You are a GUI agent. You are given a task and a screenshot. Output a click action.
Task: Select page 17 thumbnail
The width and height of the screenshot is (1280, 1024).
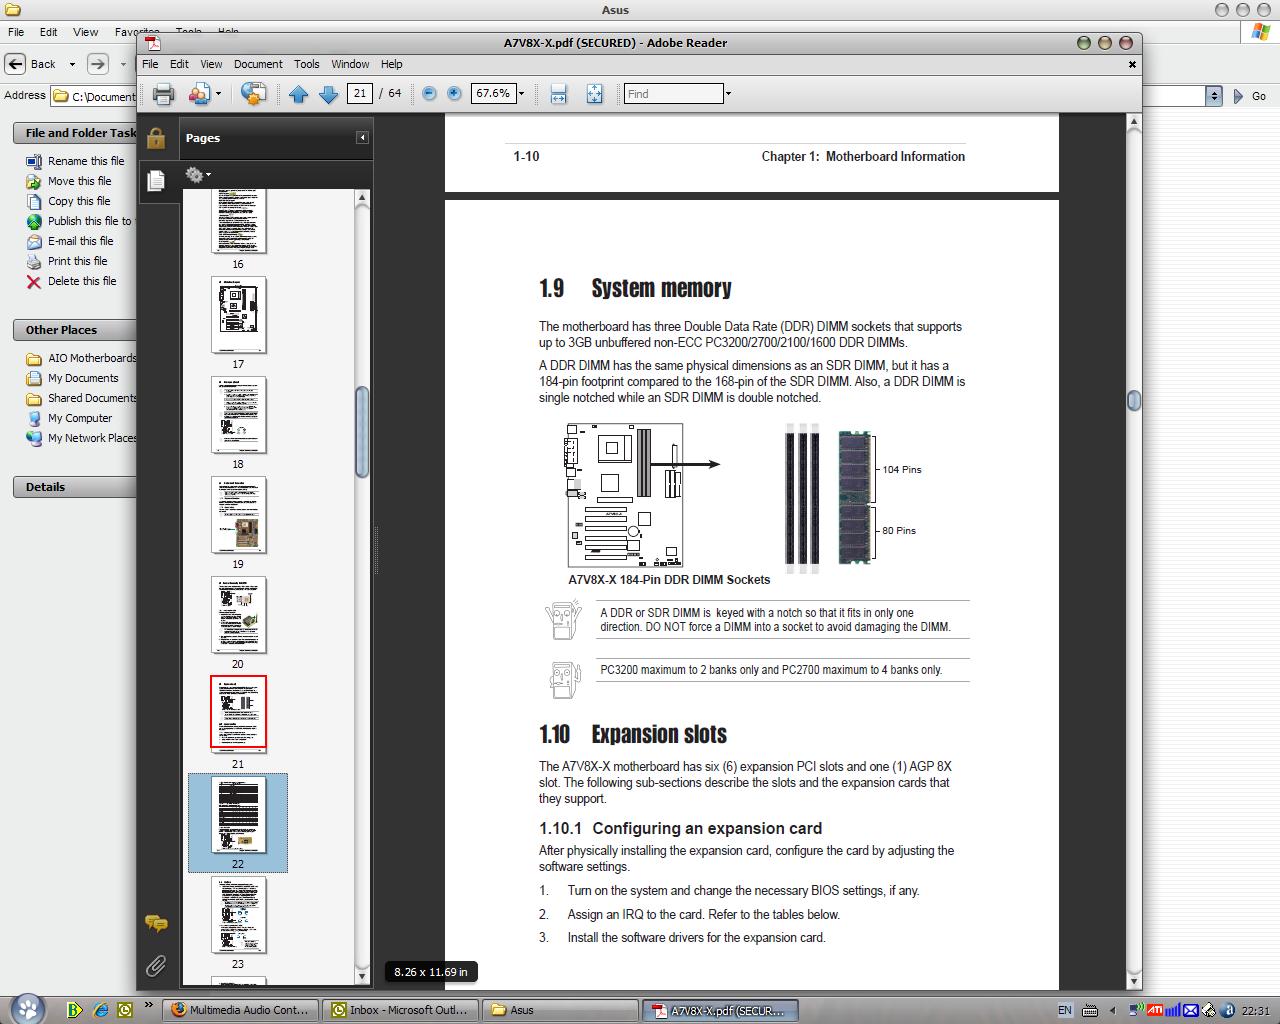tap(238, 315)
